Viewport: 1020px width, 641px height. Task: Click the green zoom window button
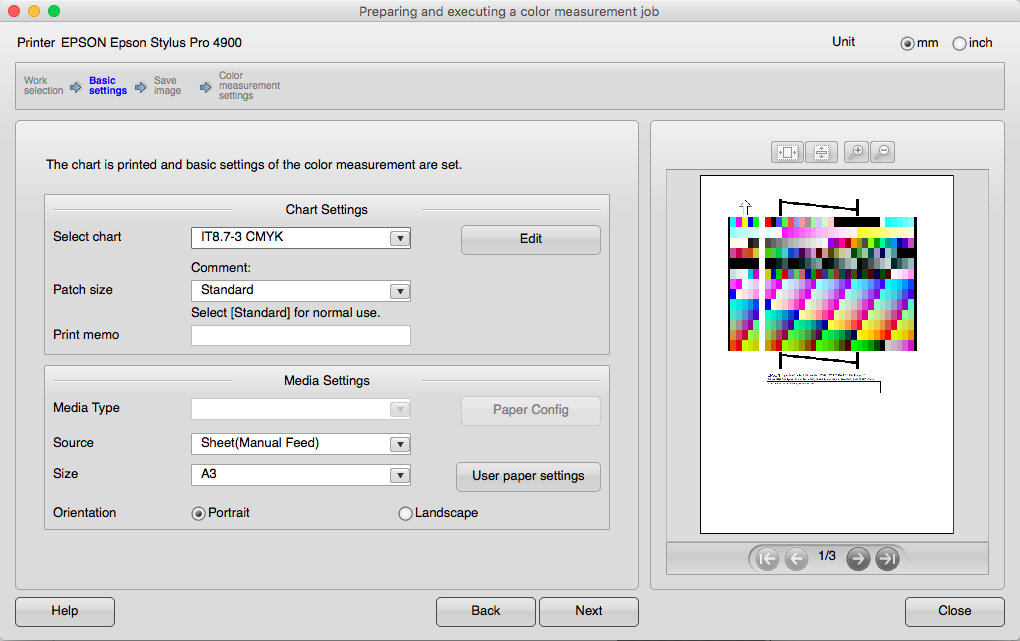point(54,11)
